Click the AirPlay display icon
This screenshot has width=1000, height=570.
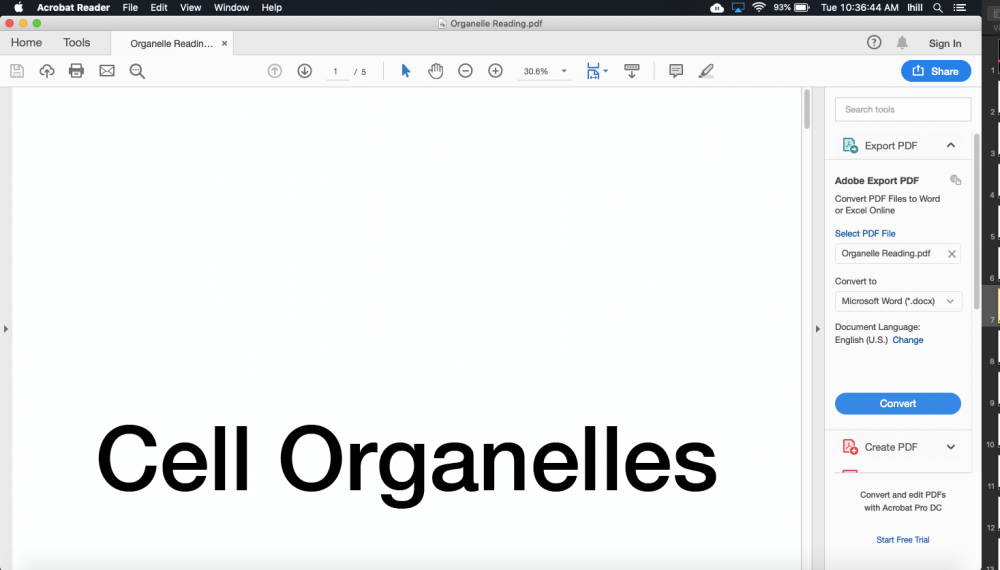(738, 8)
